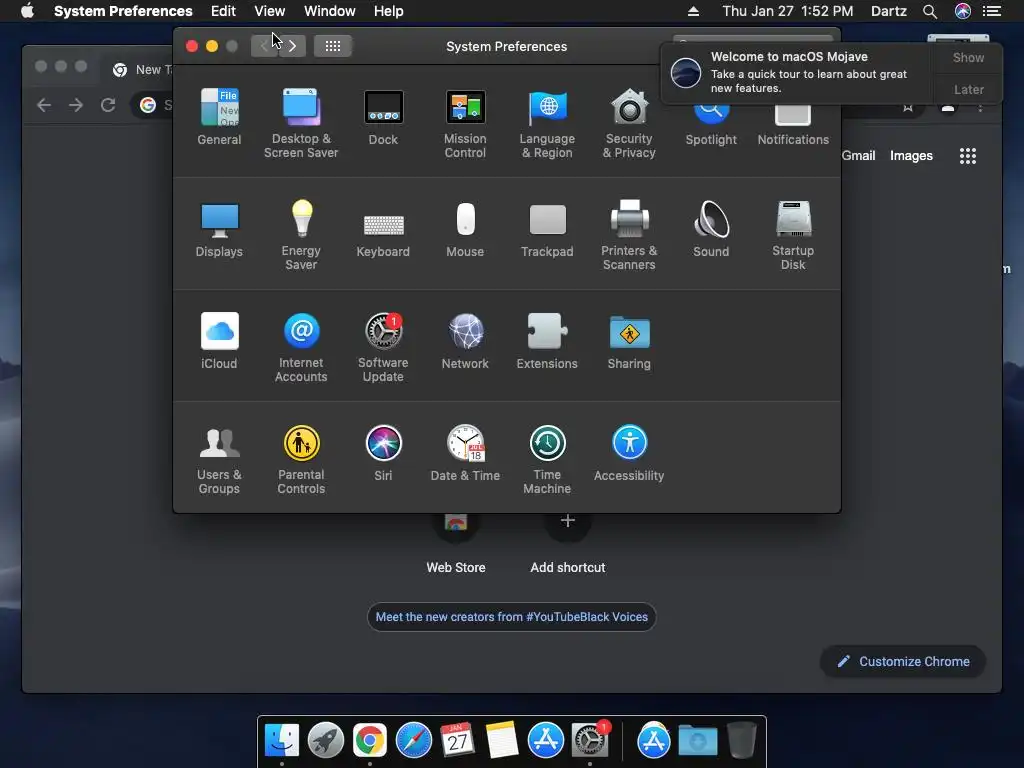Click the Dartz user name in menu bar

pyautogui.click(x=889, y=11)
